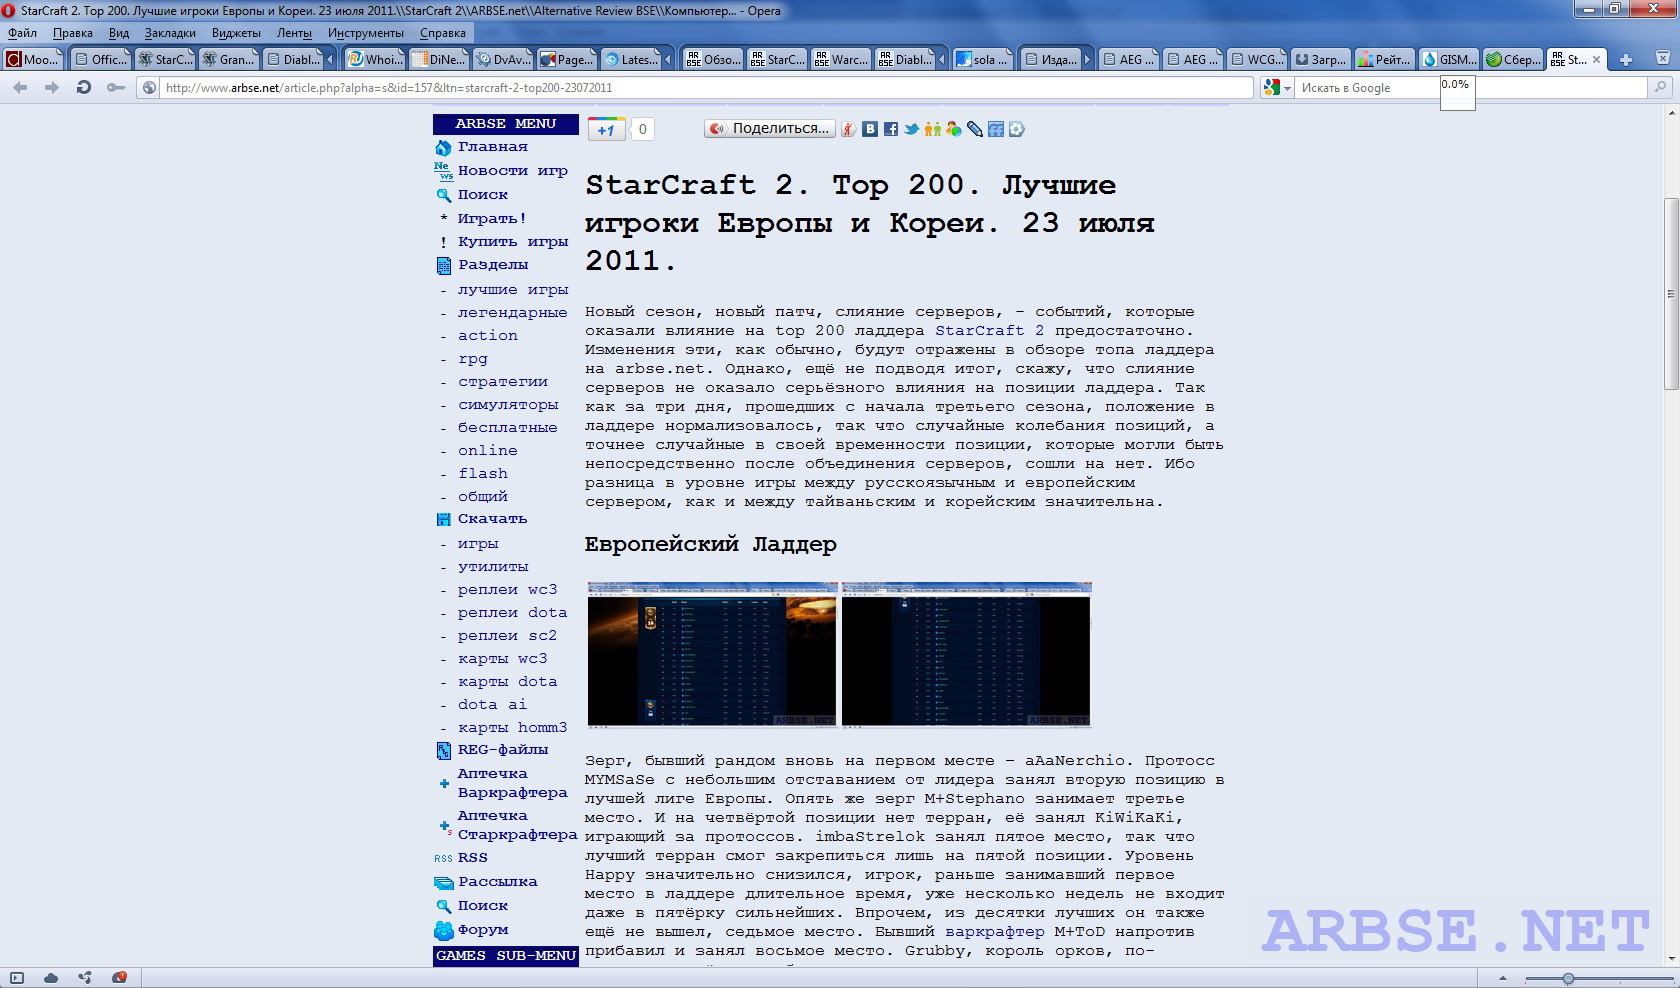
Task: Switch to the Whoi... tab
Action: pyautogui.click(x=374, y=60)
